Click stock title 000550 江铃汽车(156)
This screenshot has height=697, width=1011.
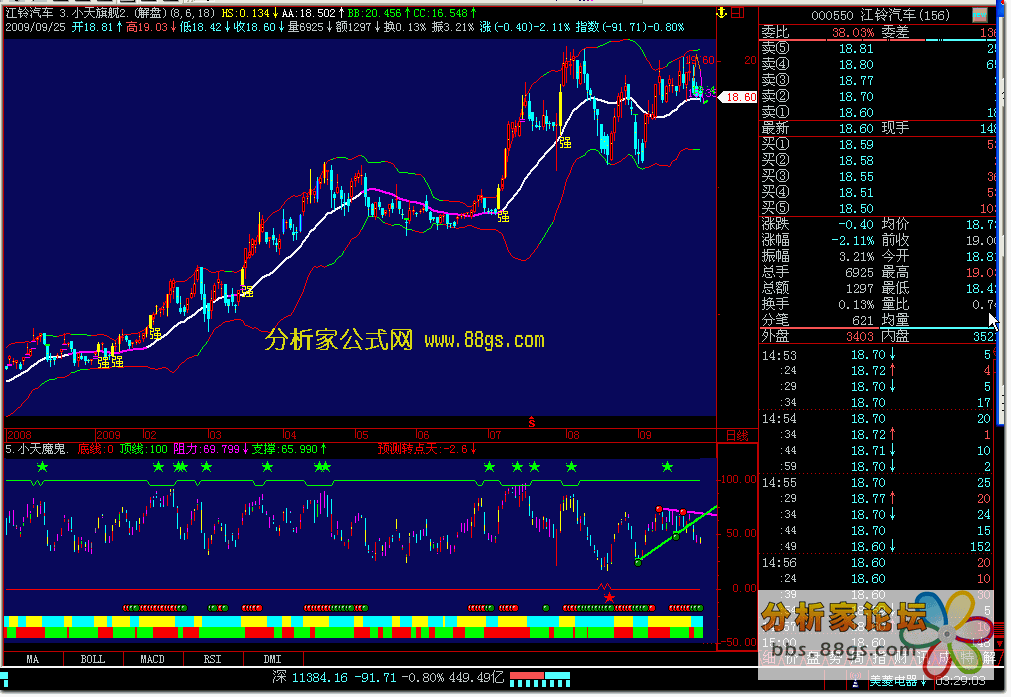[880, 15]
